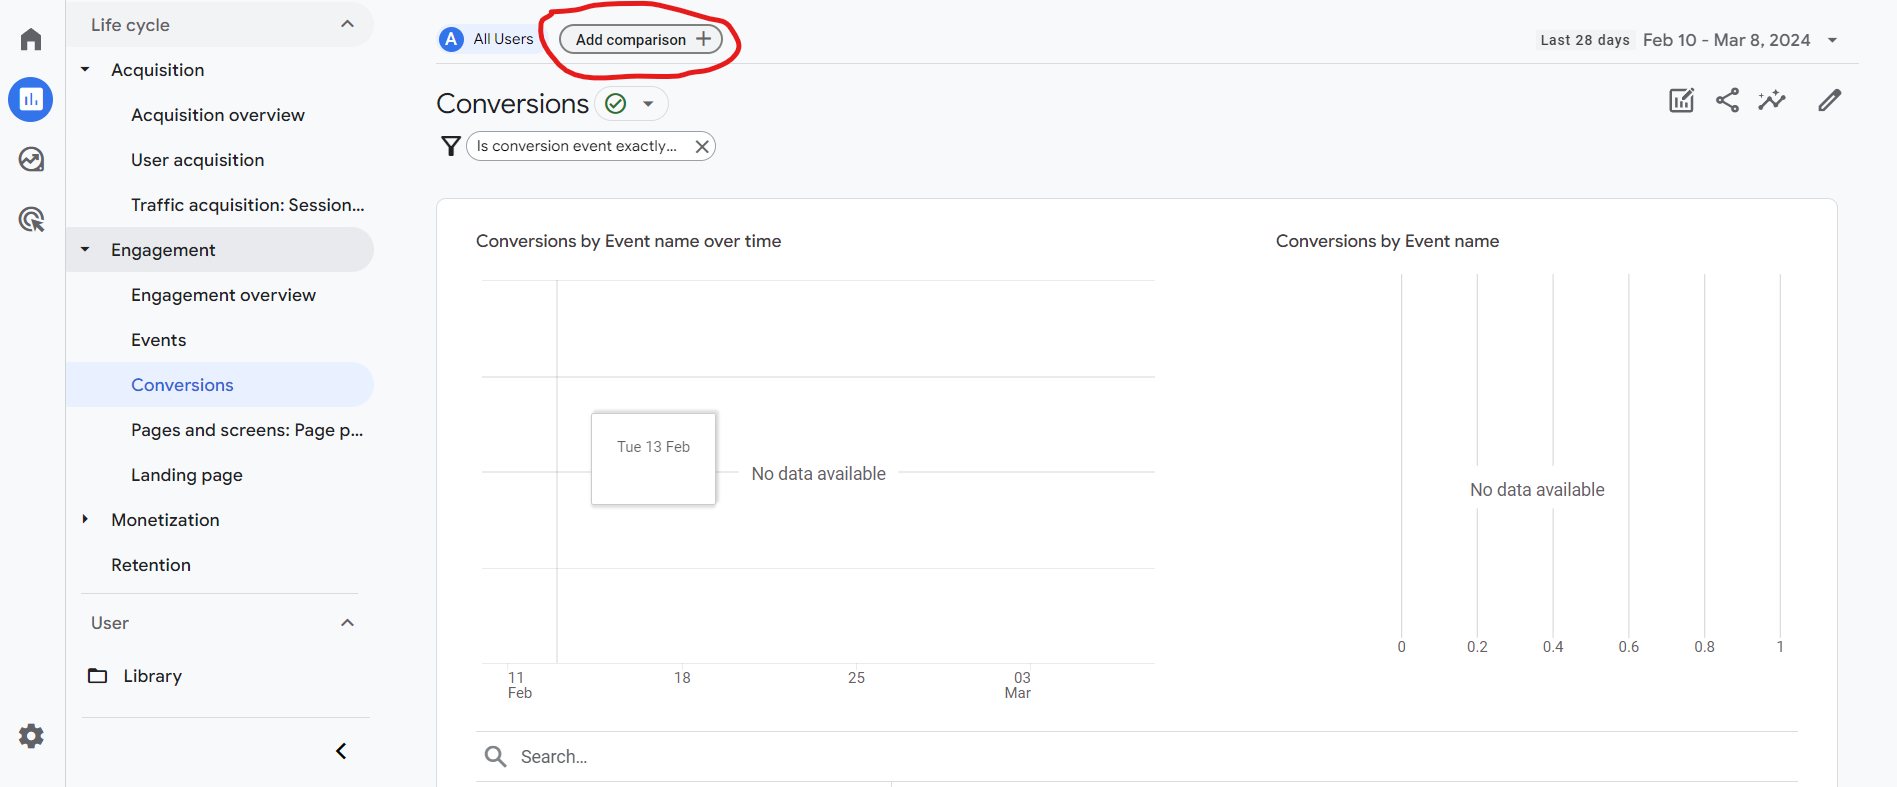This screenshot has height=787, width=1897.
Task: Open the Library link
Action: point(152,676)
